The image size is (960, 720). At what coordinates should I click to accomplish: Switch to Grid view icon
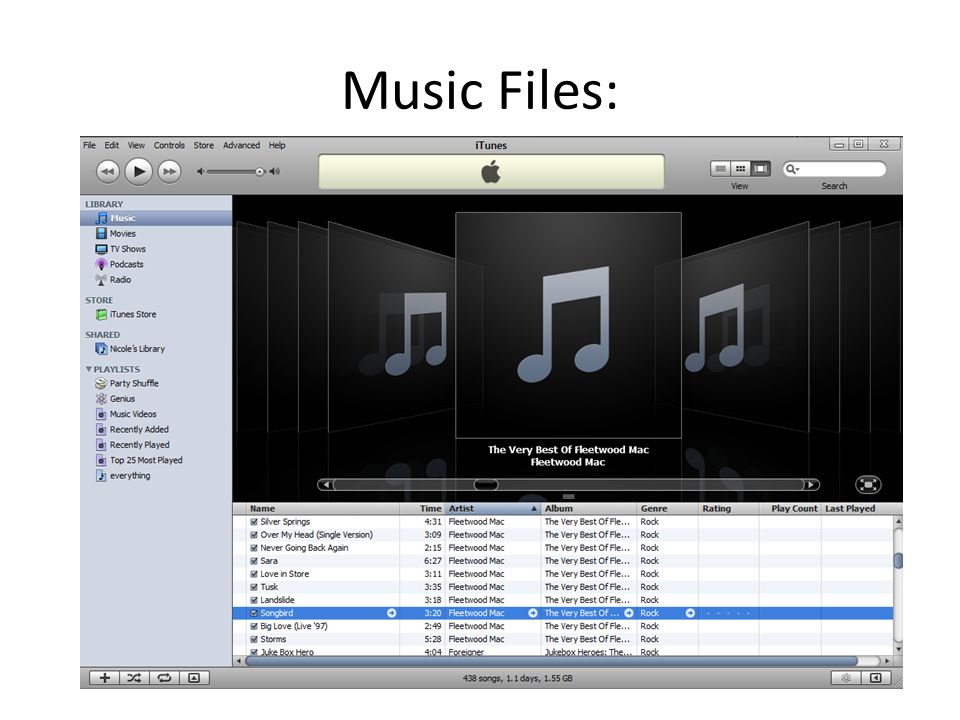740,169
